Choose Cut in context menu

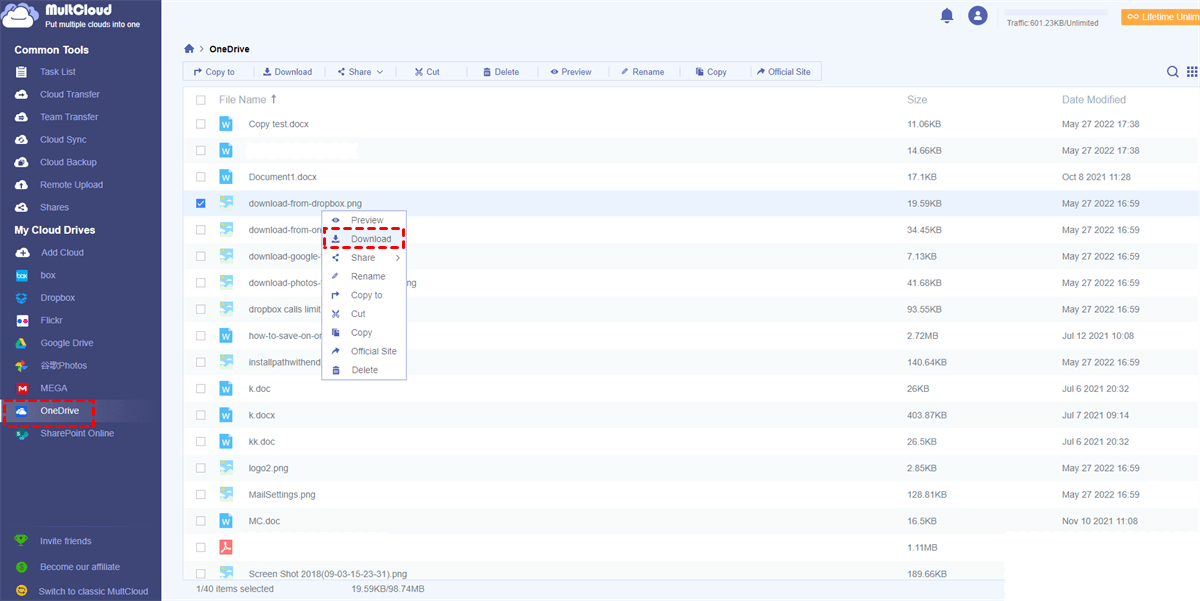(x=364, y=314)
